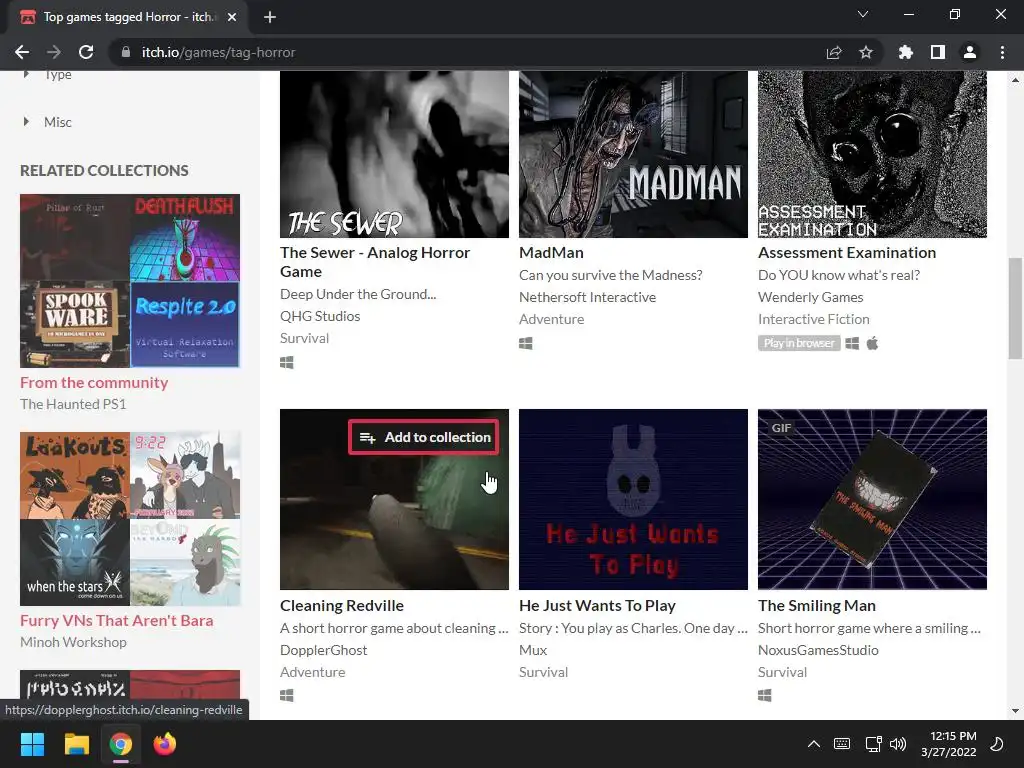This screenshot has width=1024, height=768.
Task: Open File Explorer from the taskbar
Action: [x=76, y=744]
